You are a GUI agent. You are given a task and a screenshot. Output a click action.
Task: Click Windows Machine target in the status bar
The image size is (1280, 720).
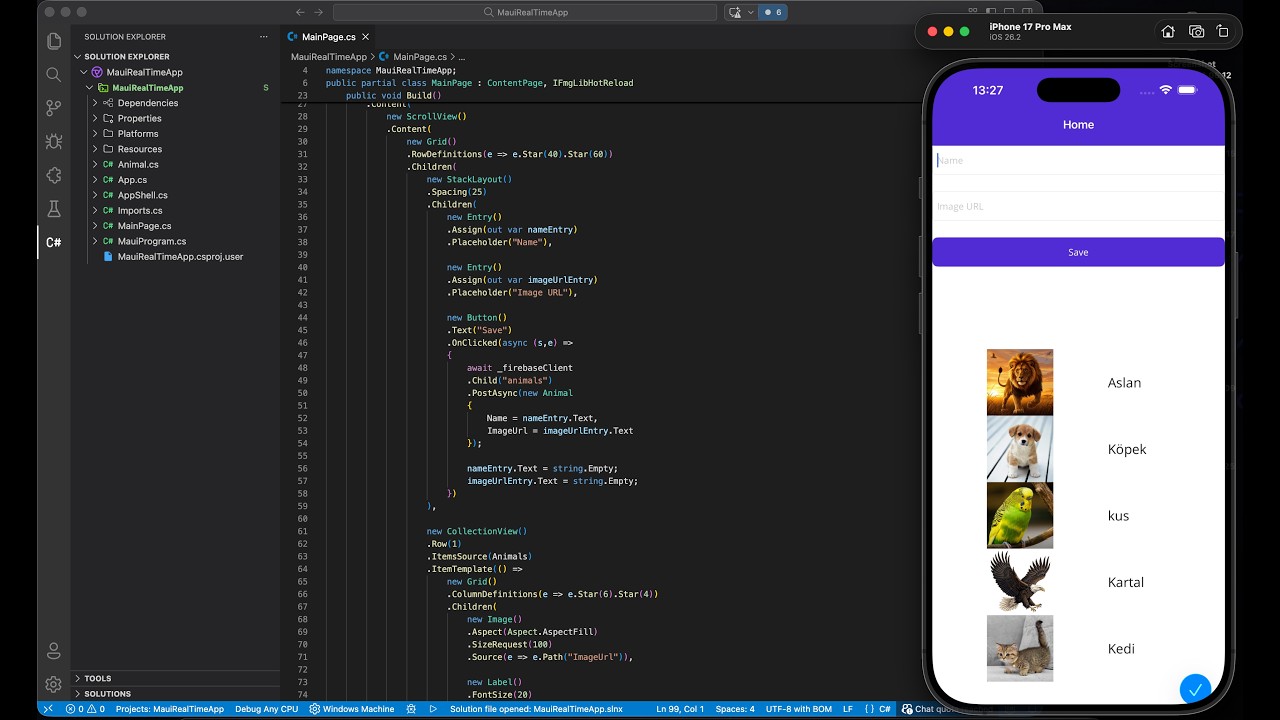[x=352, y=709]
